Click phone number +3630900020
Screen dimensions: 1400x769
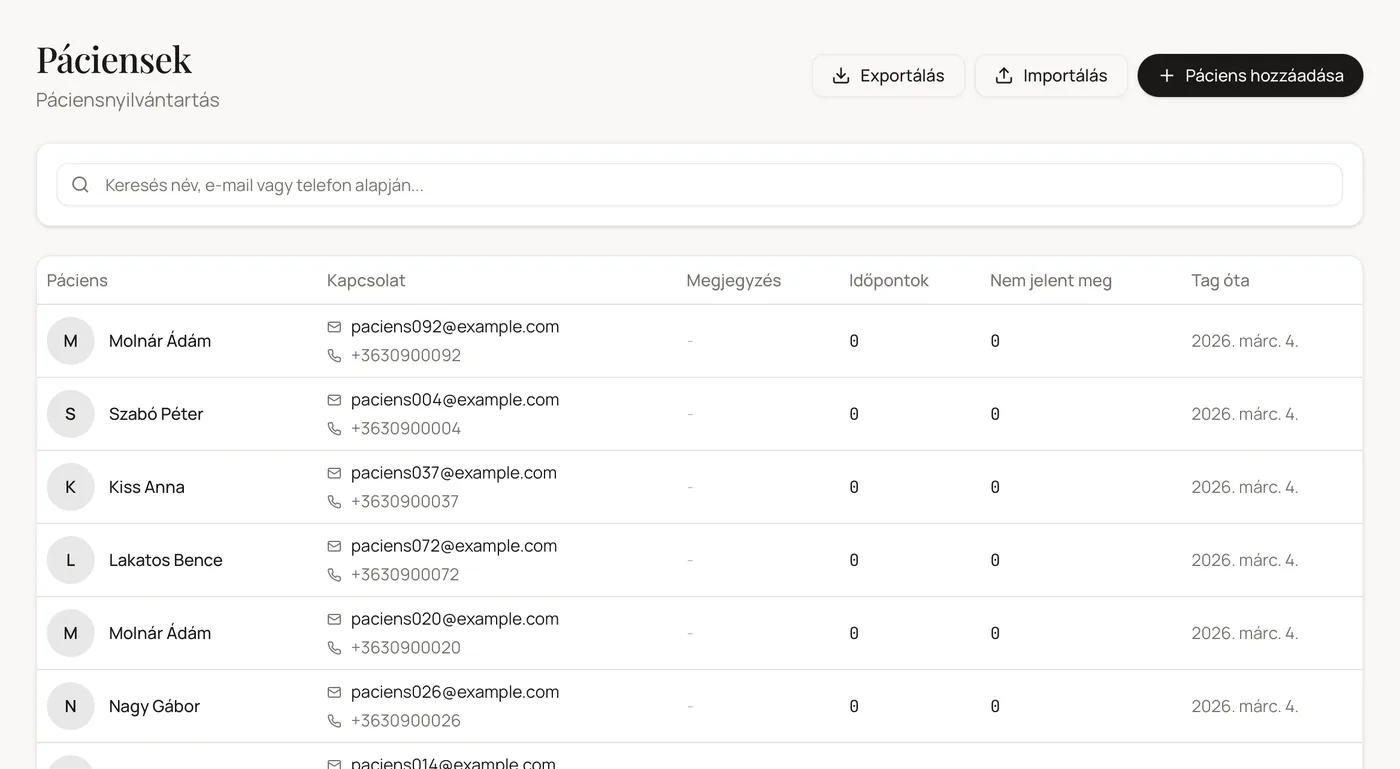406,648
